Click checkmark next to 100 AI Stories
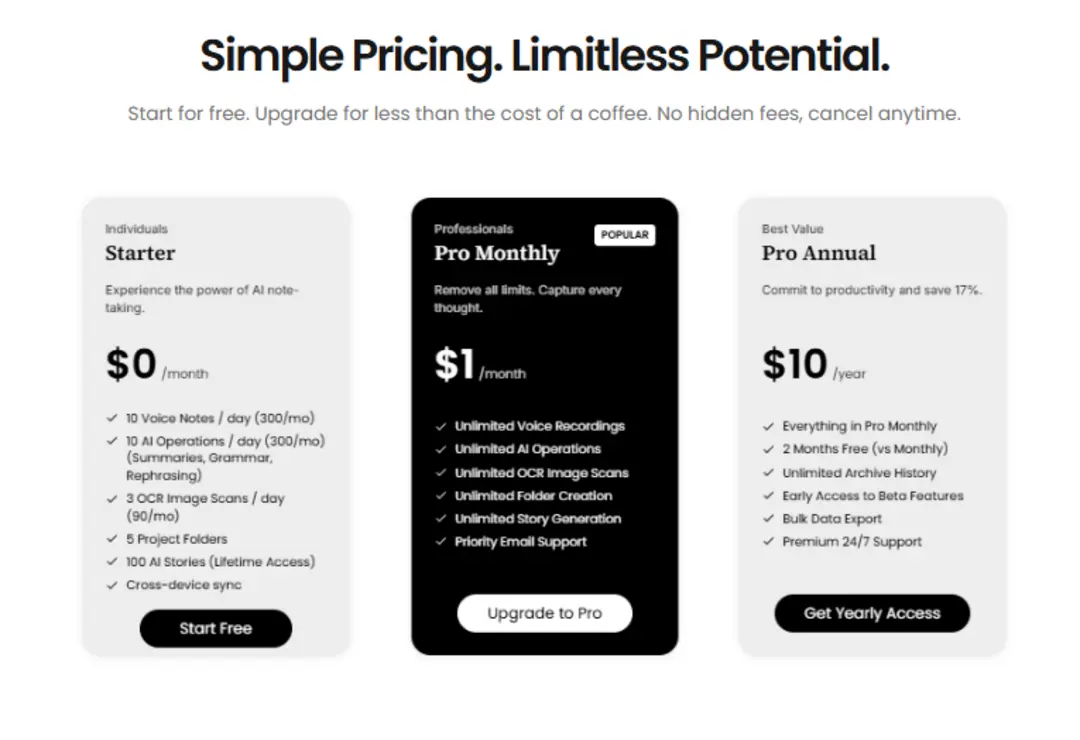 (111, 562)
